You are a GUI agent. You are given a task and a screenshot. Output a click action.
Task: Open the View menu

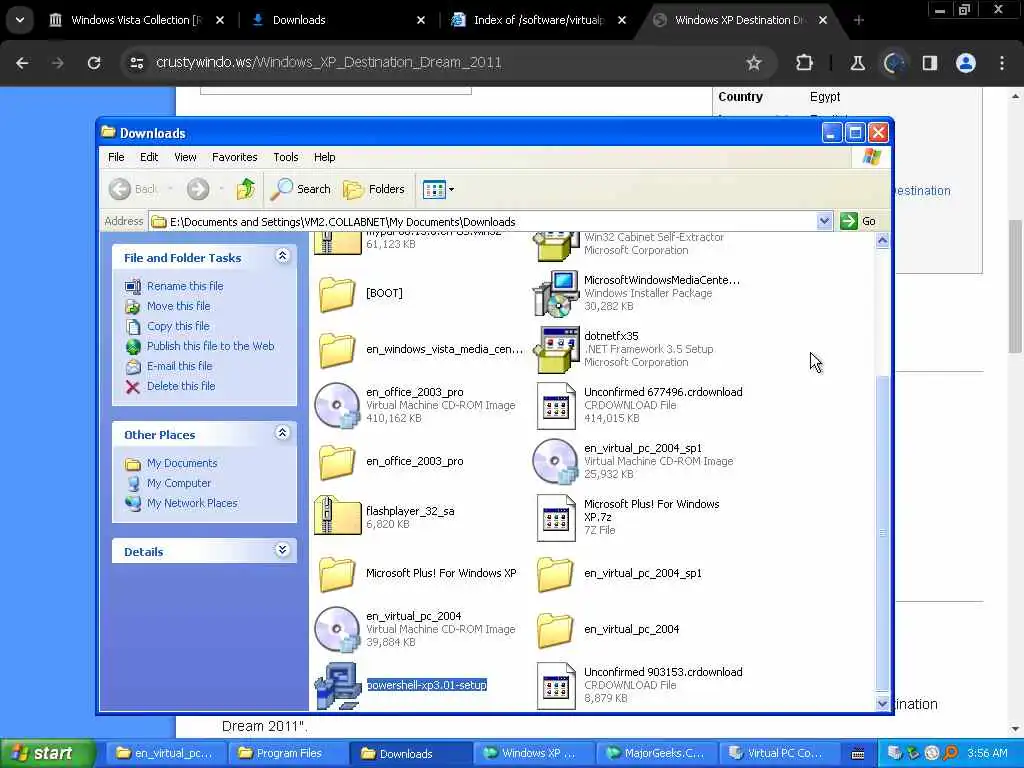click(x=185, y=157)
